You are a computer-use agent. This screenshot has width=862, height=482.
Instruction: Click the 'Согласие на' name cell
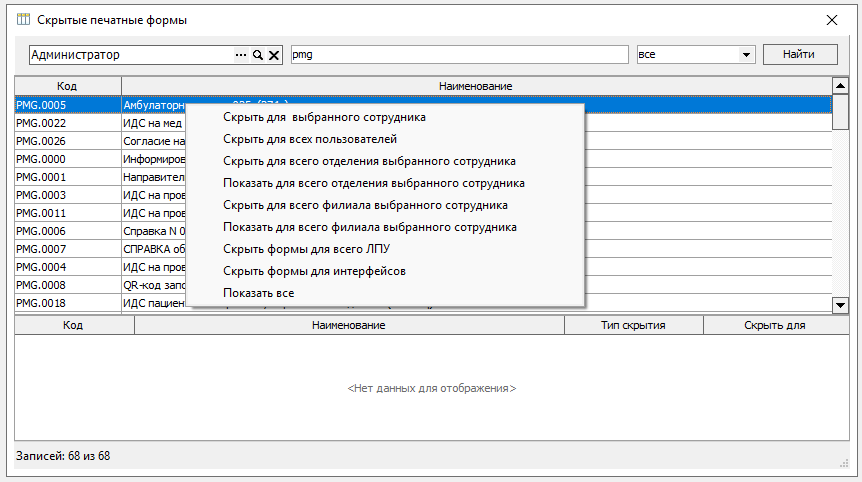pyautogui.click(x=154, y=141)
